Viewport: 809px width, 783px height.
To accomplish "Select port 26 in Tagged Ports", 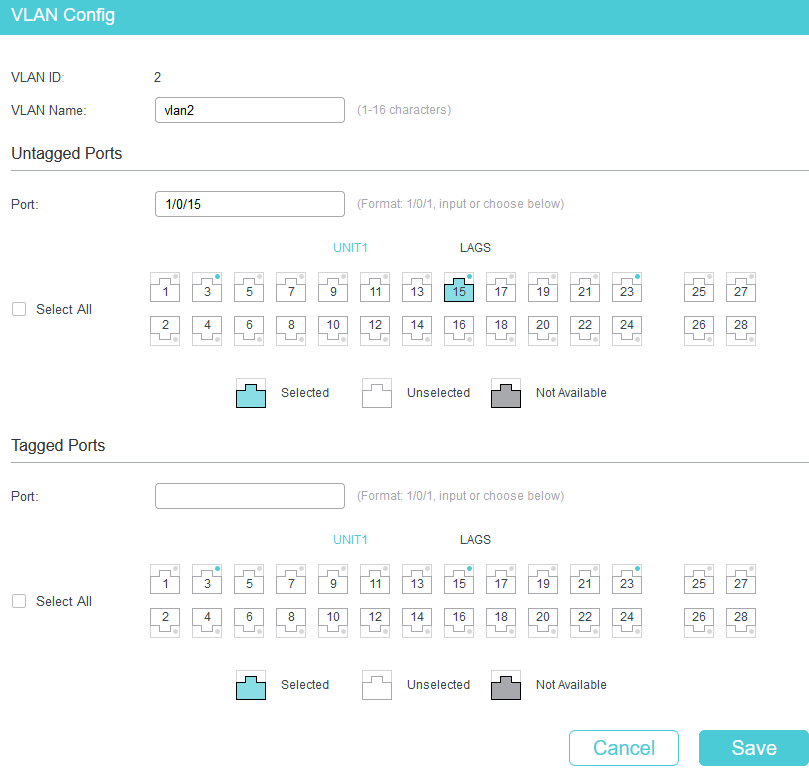I will click(699, 623).
